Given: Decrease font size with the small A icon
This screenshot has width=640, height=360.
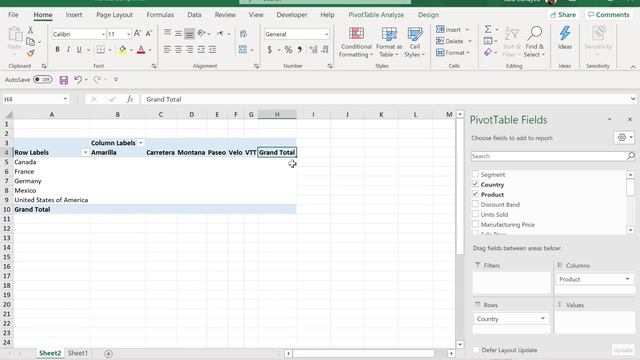Looking at the screenshot, I should pos(149,34).
